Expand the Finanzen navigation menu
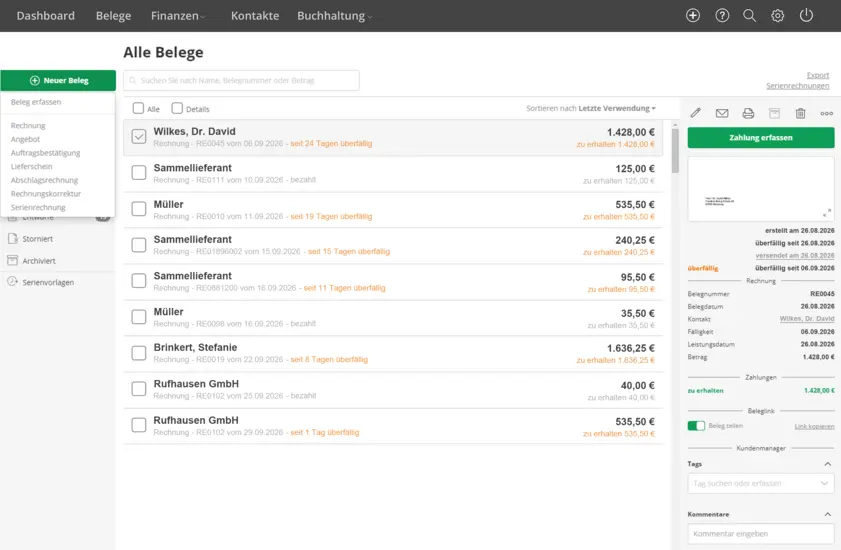 (178, 16)
